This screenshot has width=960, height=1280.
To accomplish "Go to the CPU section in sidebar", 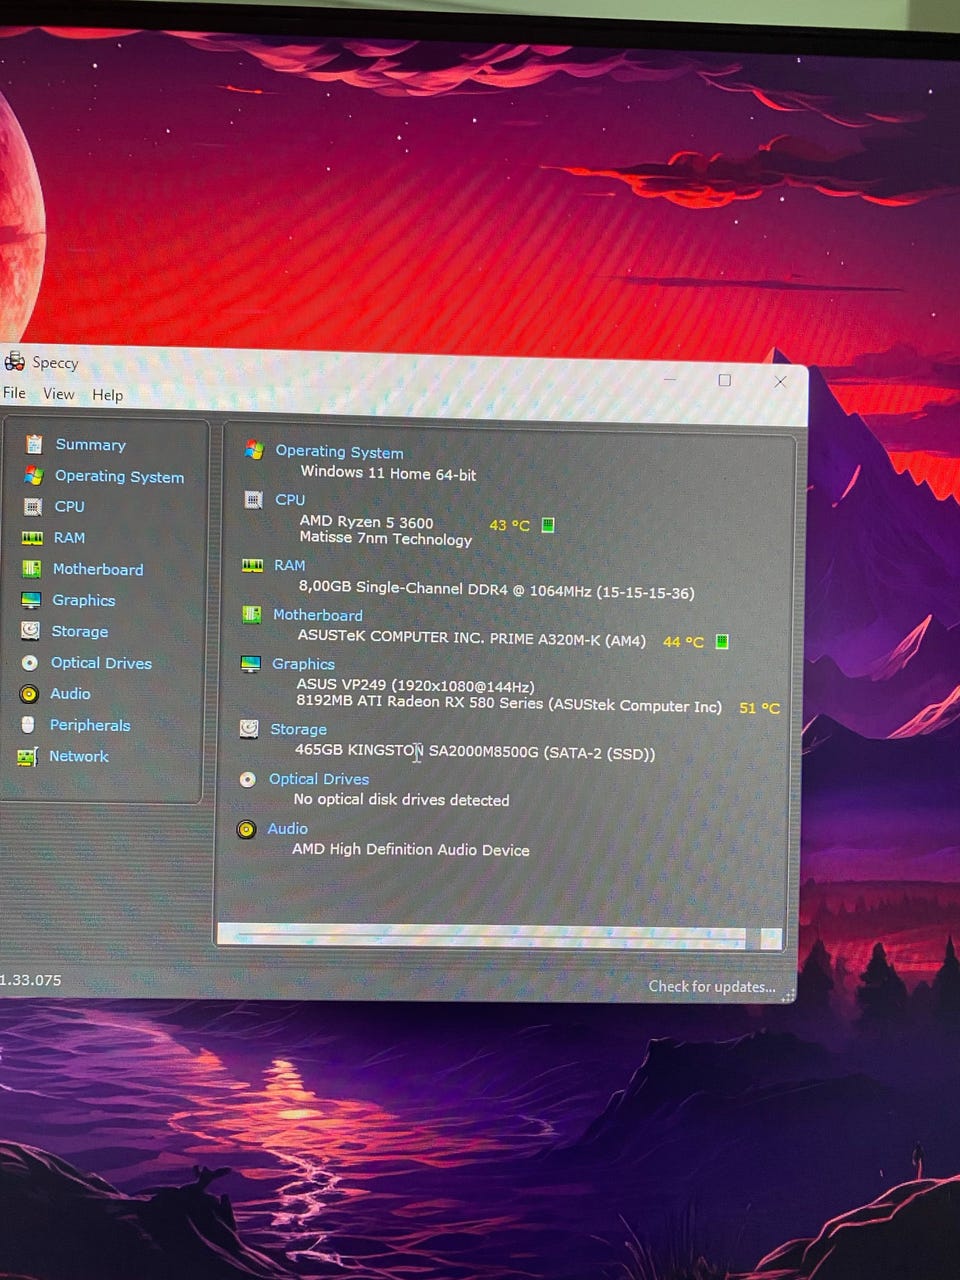I will (x=69, y=506).
